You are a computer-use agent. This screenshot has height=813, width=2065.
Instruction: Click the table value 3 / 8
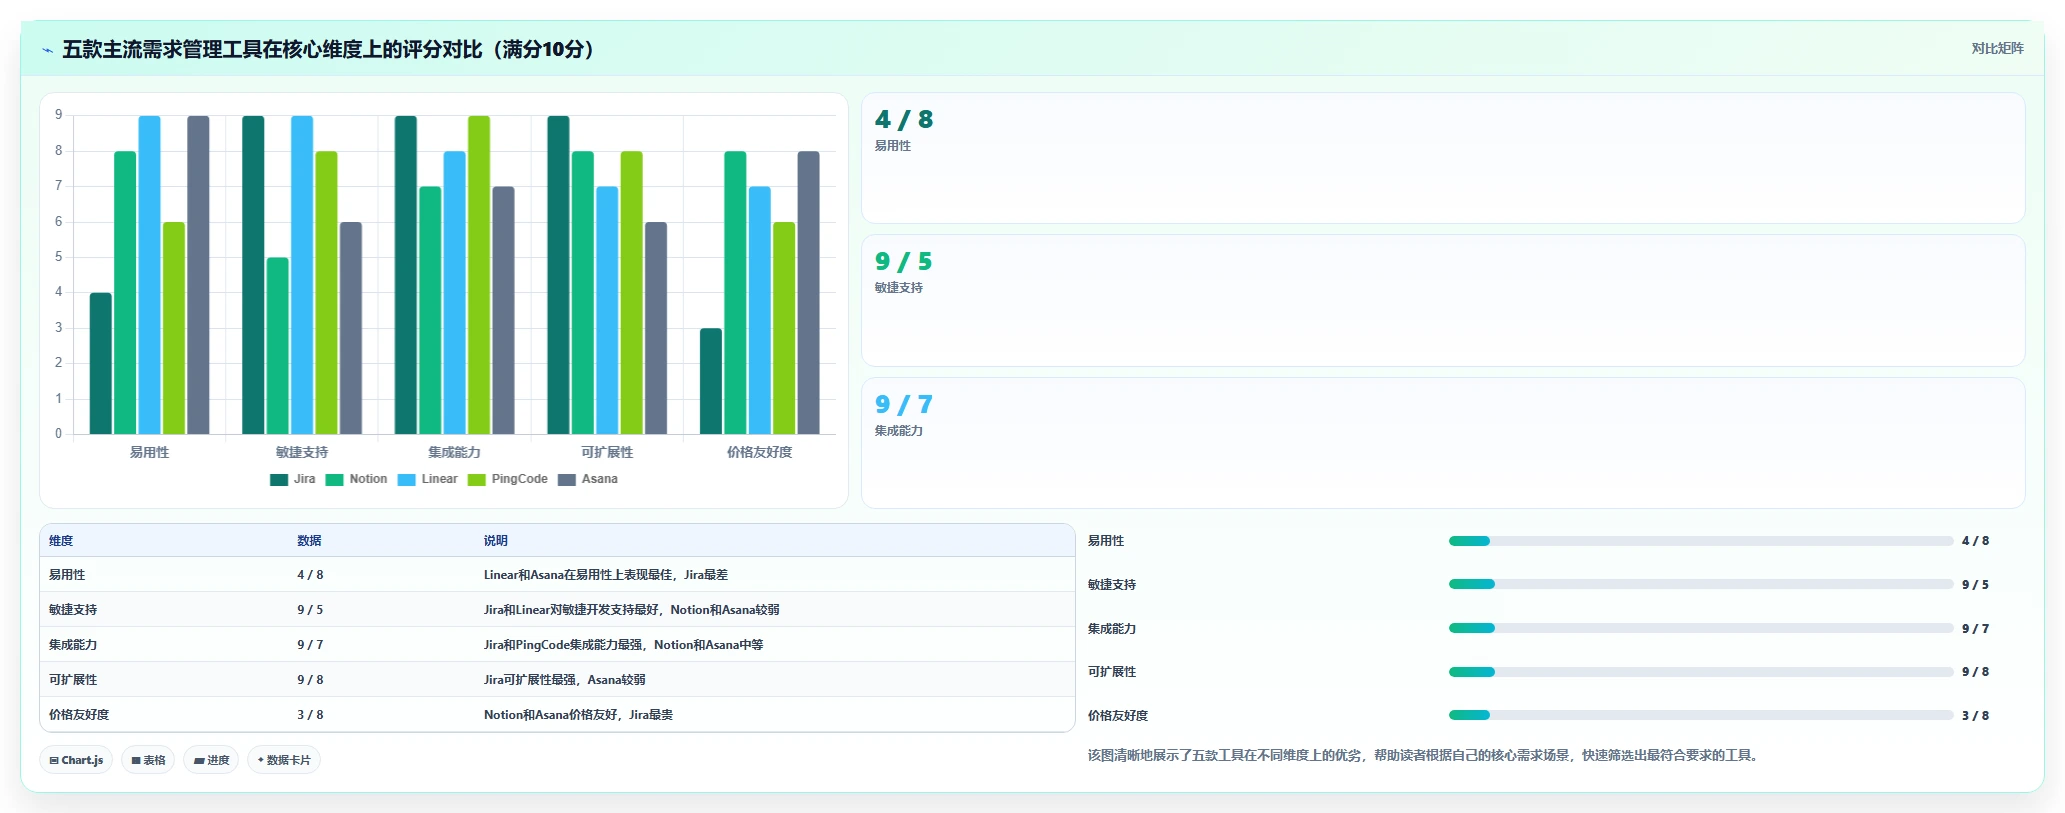point(310,715)
